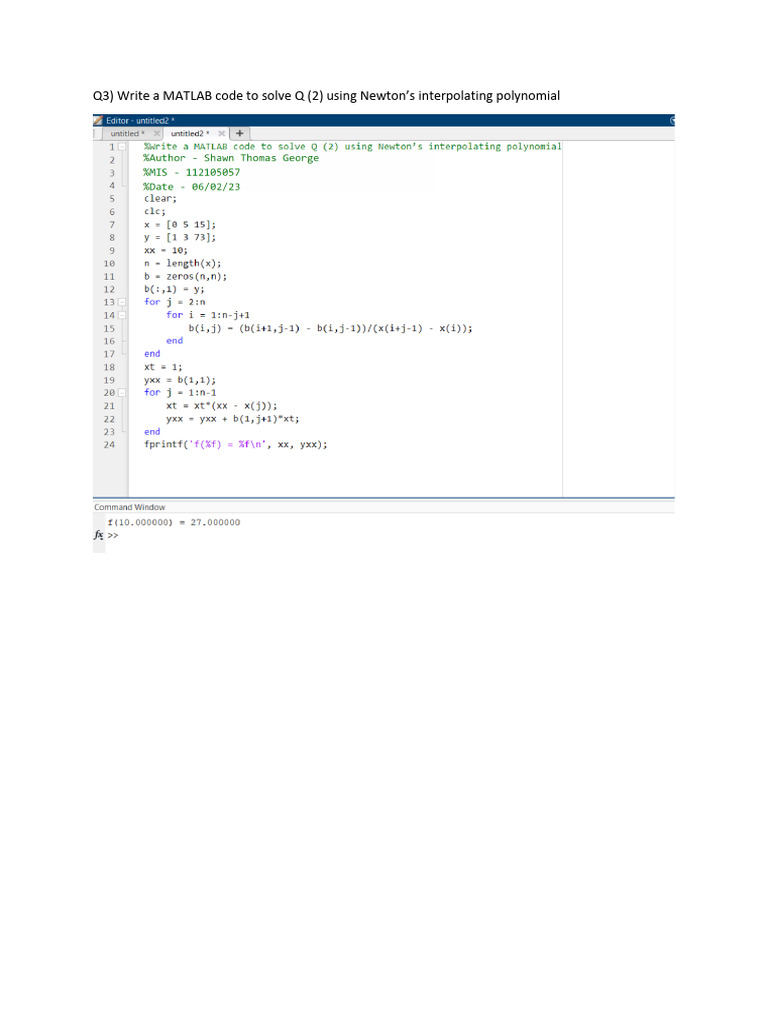Click the editor actions button at top right

point(672,120)
